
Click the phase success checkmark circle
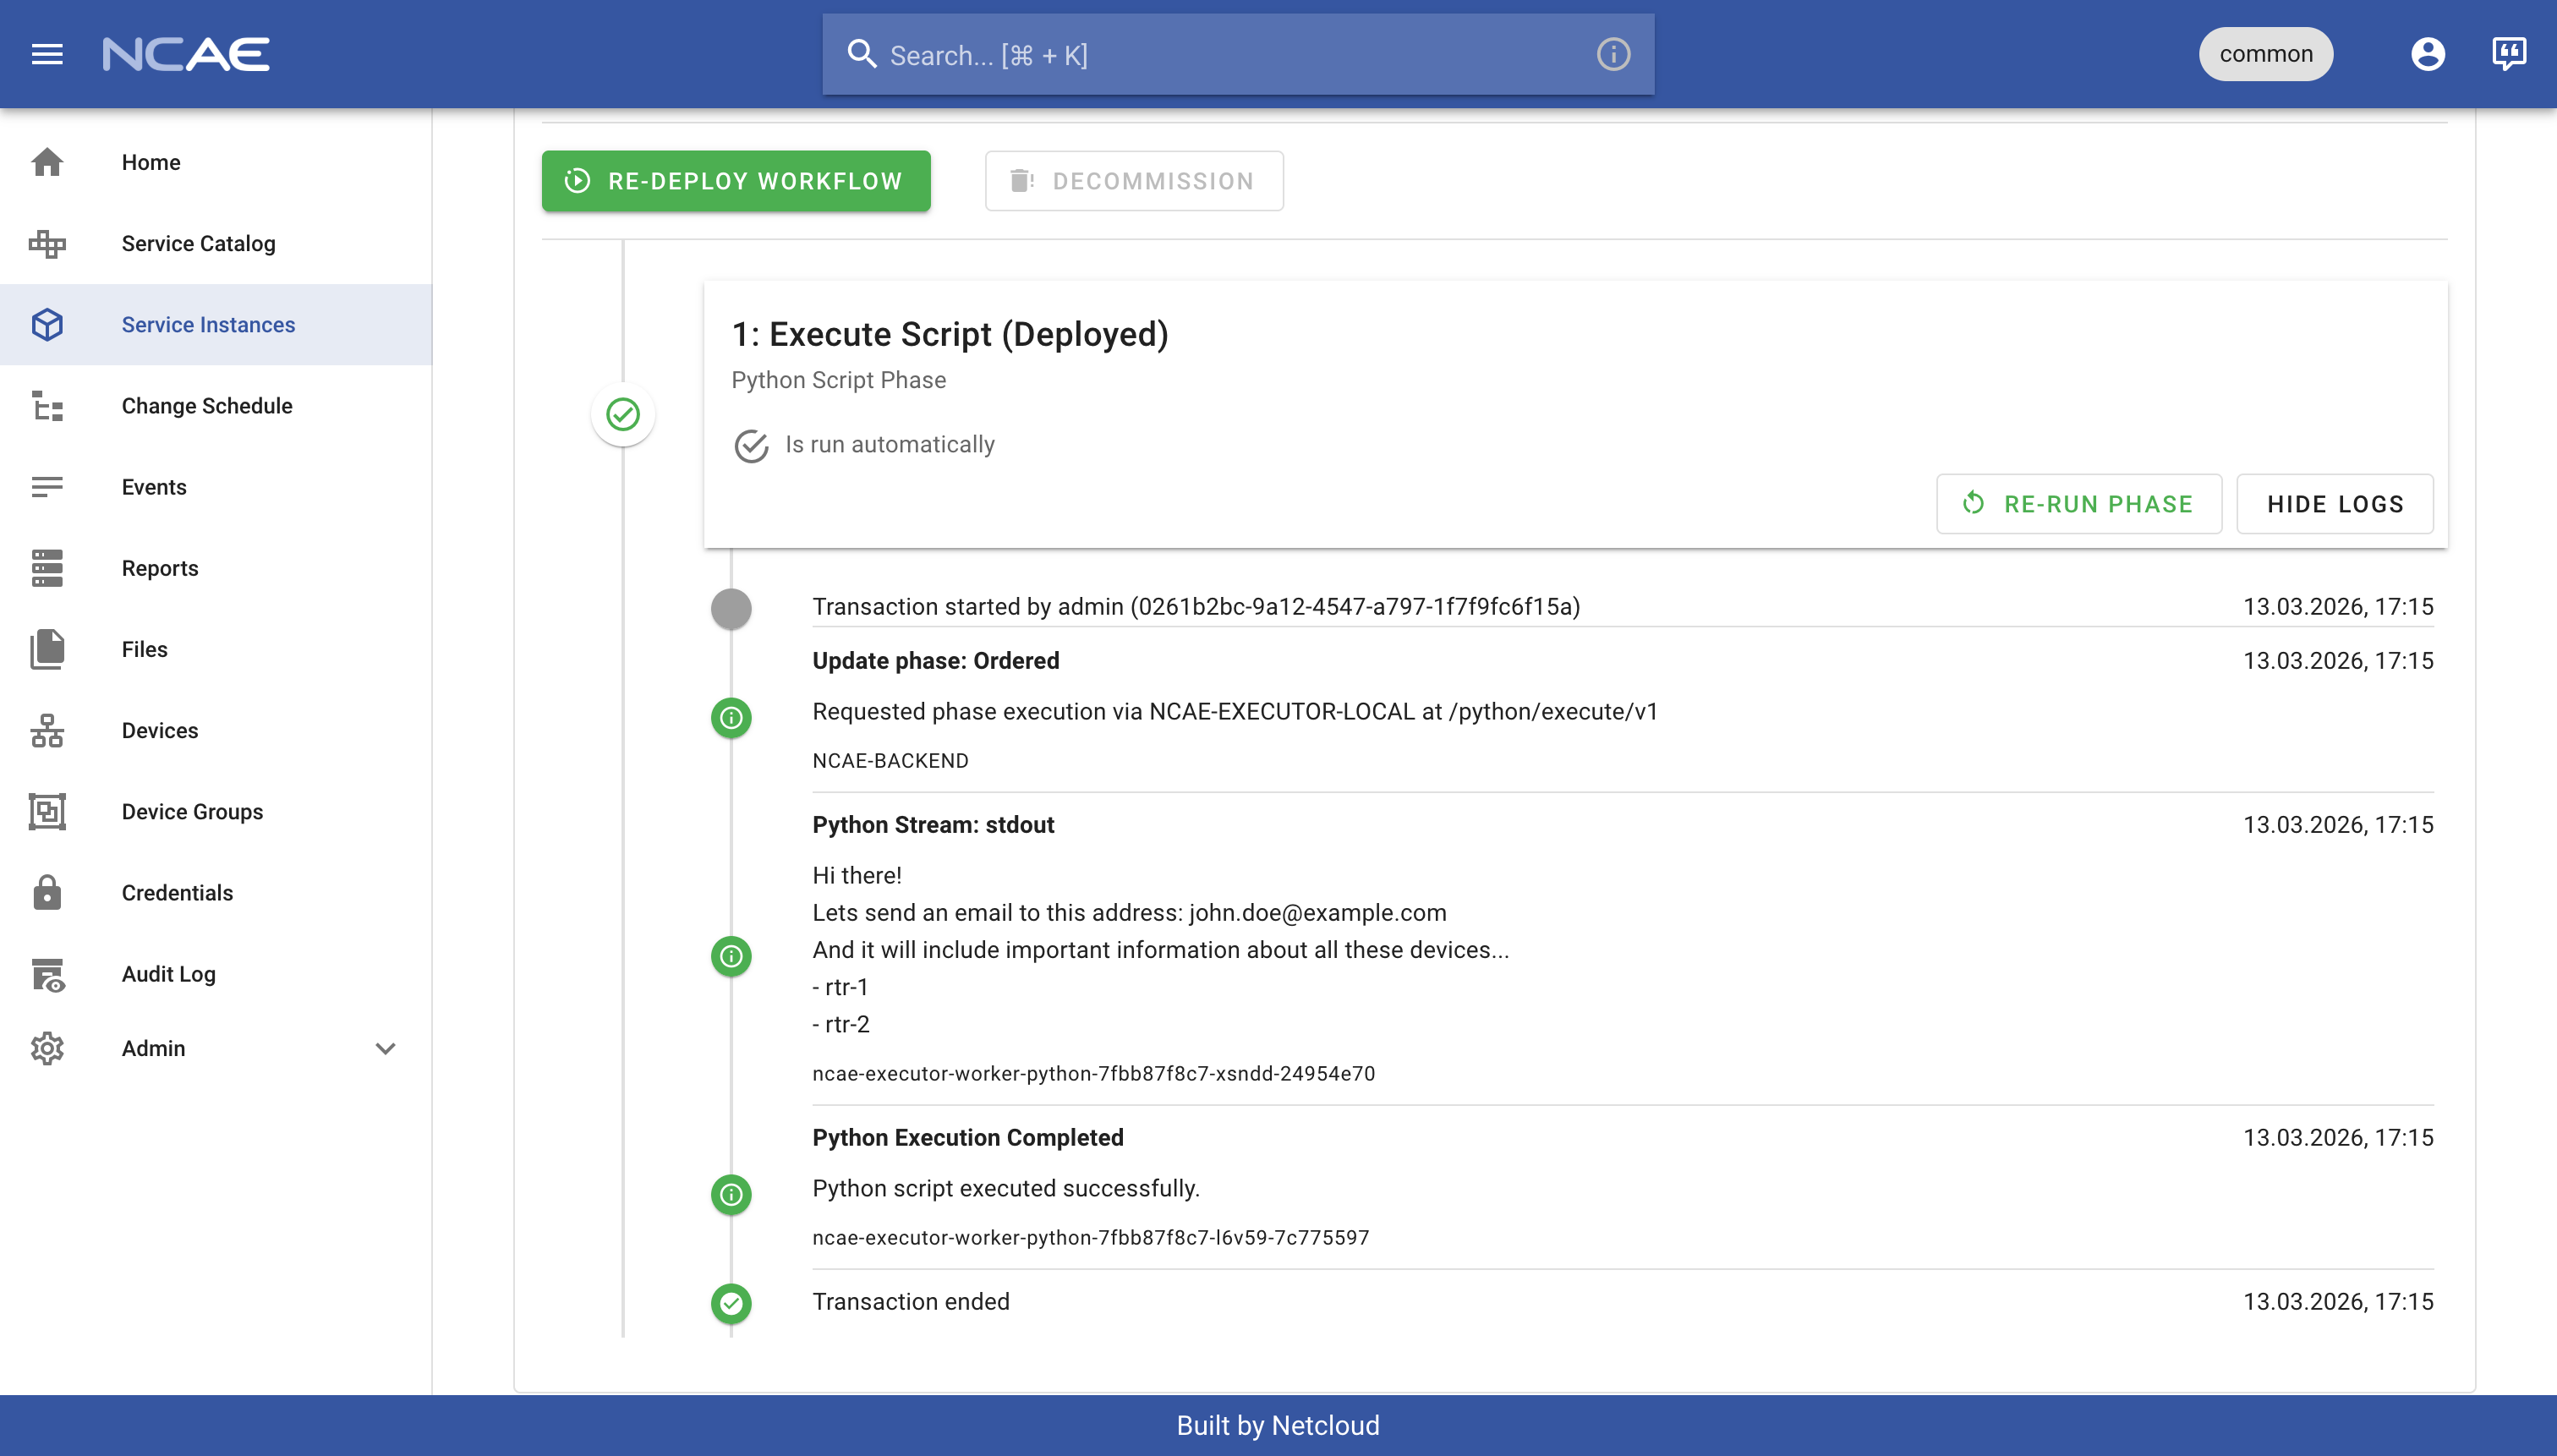(x=623, y=414)
